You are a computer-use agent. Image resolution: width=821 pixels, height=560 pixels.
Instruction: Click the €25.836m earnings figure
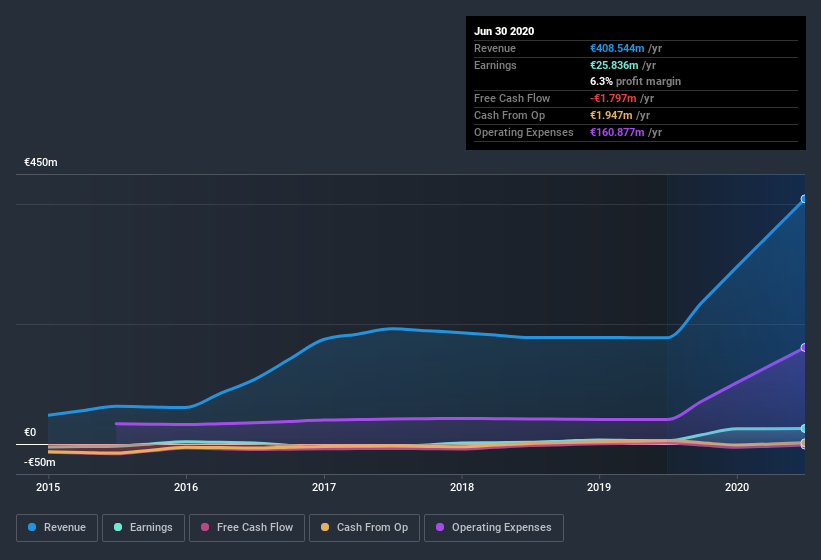[x=613, y=65]
